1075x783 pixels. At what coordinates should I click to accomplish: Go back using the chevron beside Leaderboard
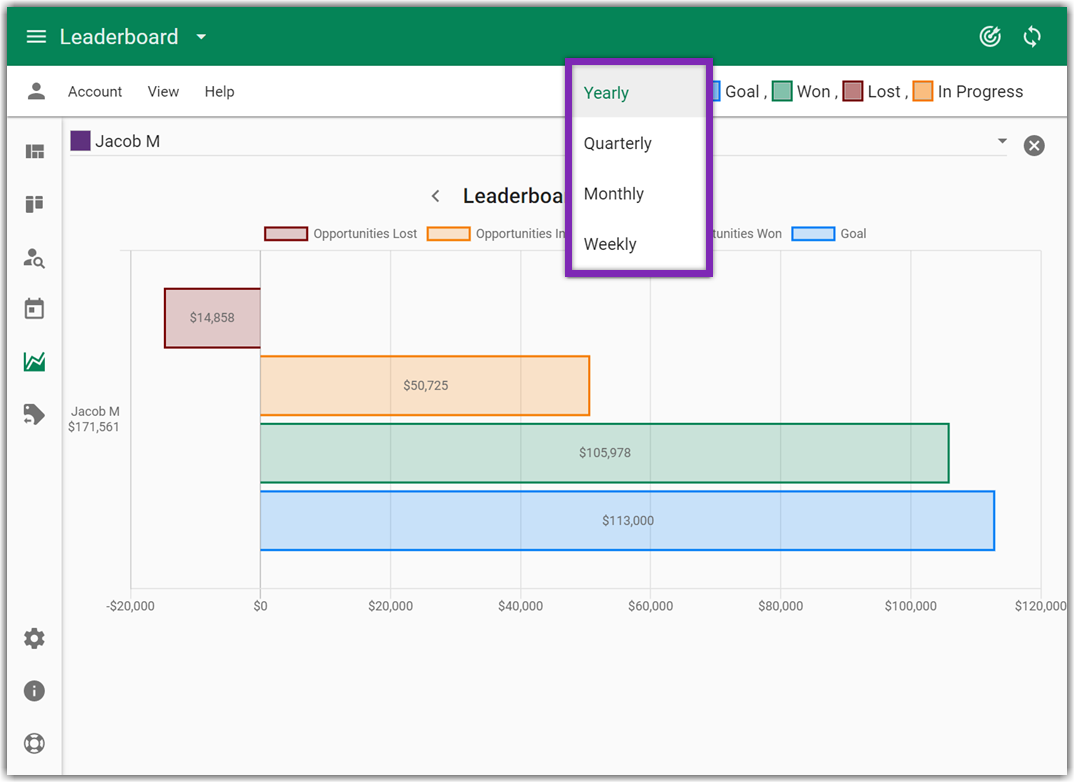click(x=435, y=196)
